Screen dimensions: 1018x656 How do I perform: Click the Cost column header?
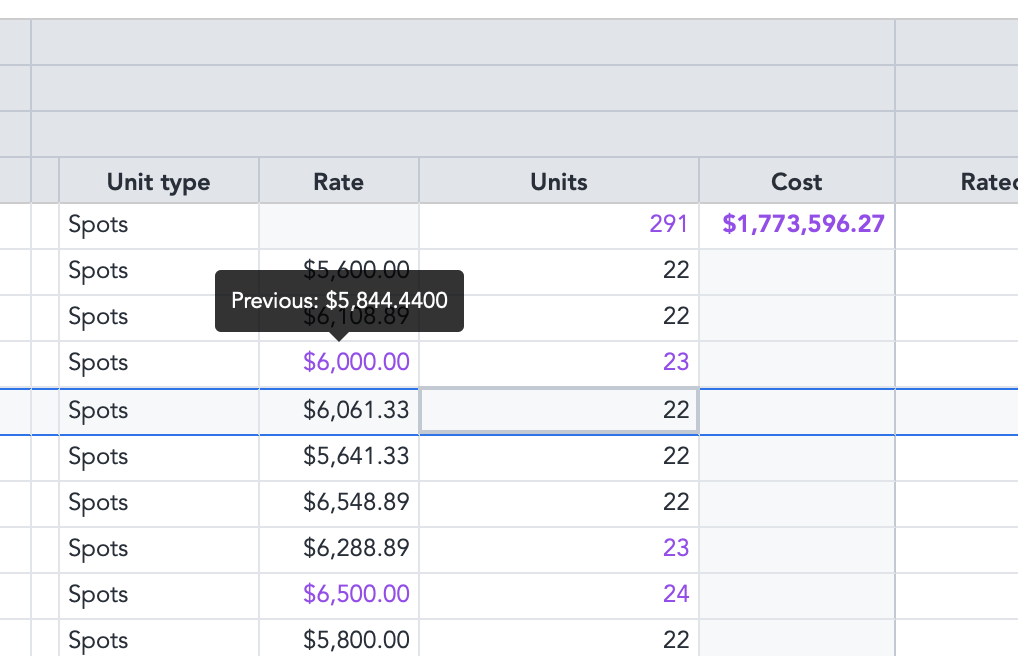click(x=797, y=181)
